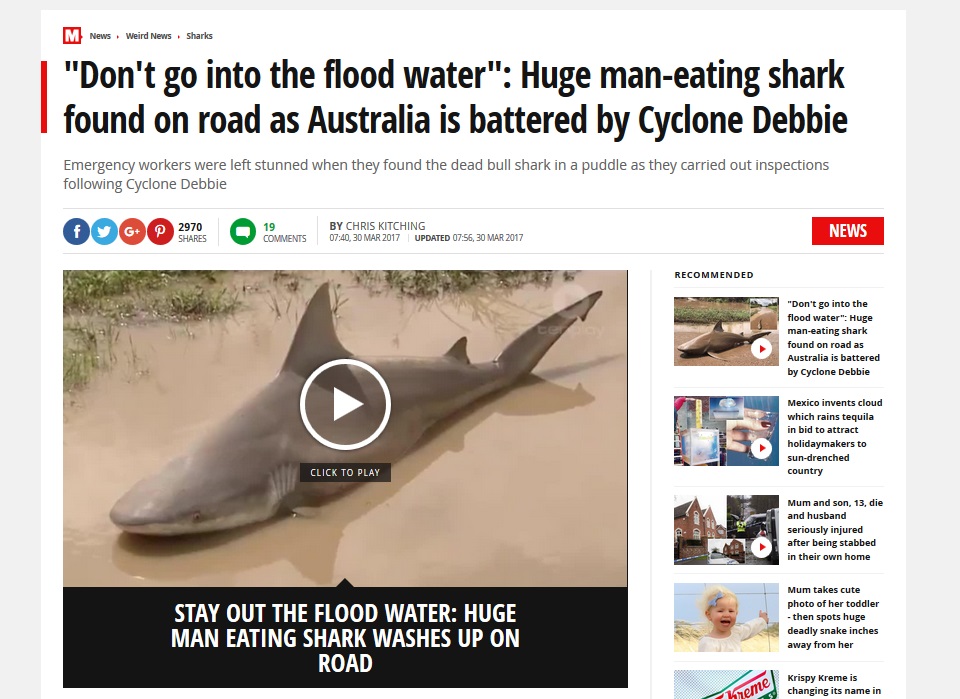The width and height of the screenshot is (960, 699).
Task: Open toddler and deadly snake article
Action: point(833,617)
